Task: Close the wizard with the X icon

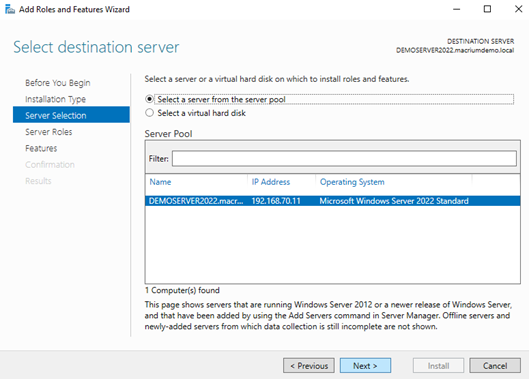Action: pos(518,9)
